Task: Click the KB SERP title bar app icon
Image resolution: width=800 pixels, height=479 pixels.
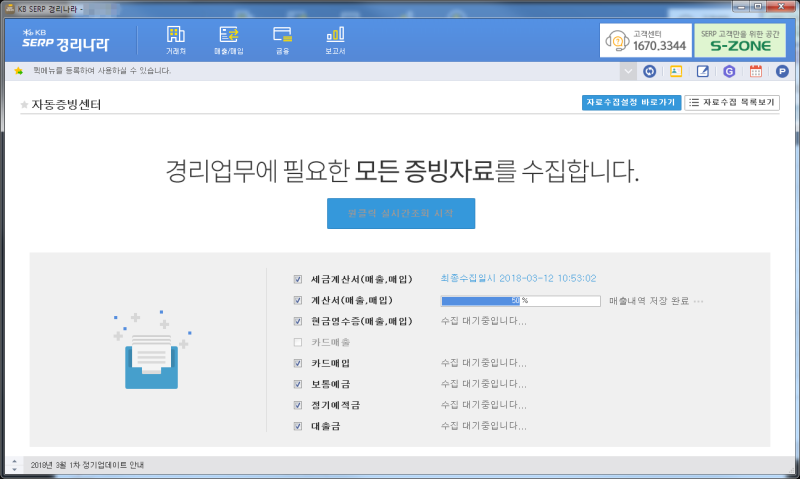Action: pyautogui.click(x=10, y=8)
